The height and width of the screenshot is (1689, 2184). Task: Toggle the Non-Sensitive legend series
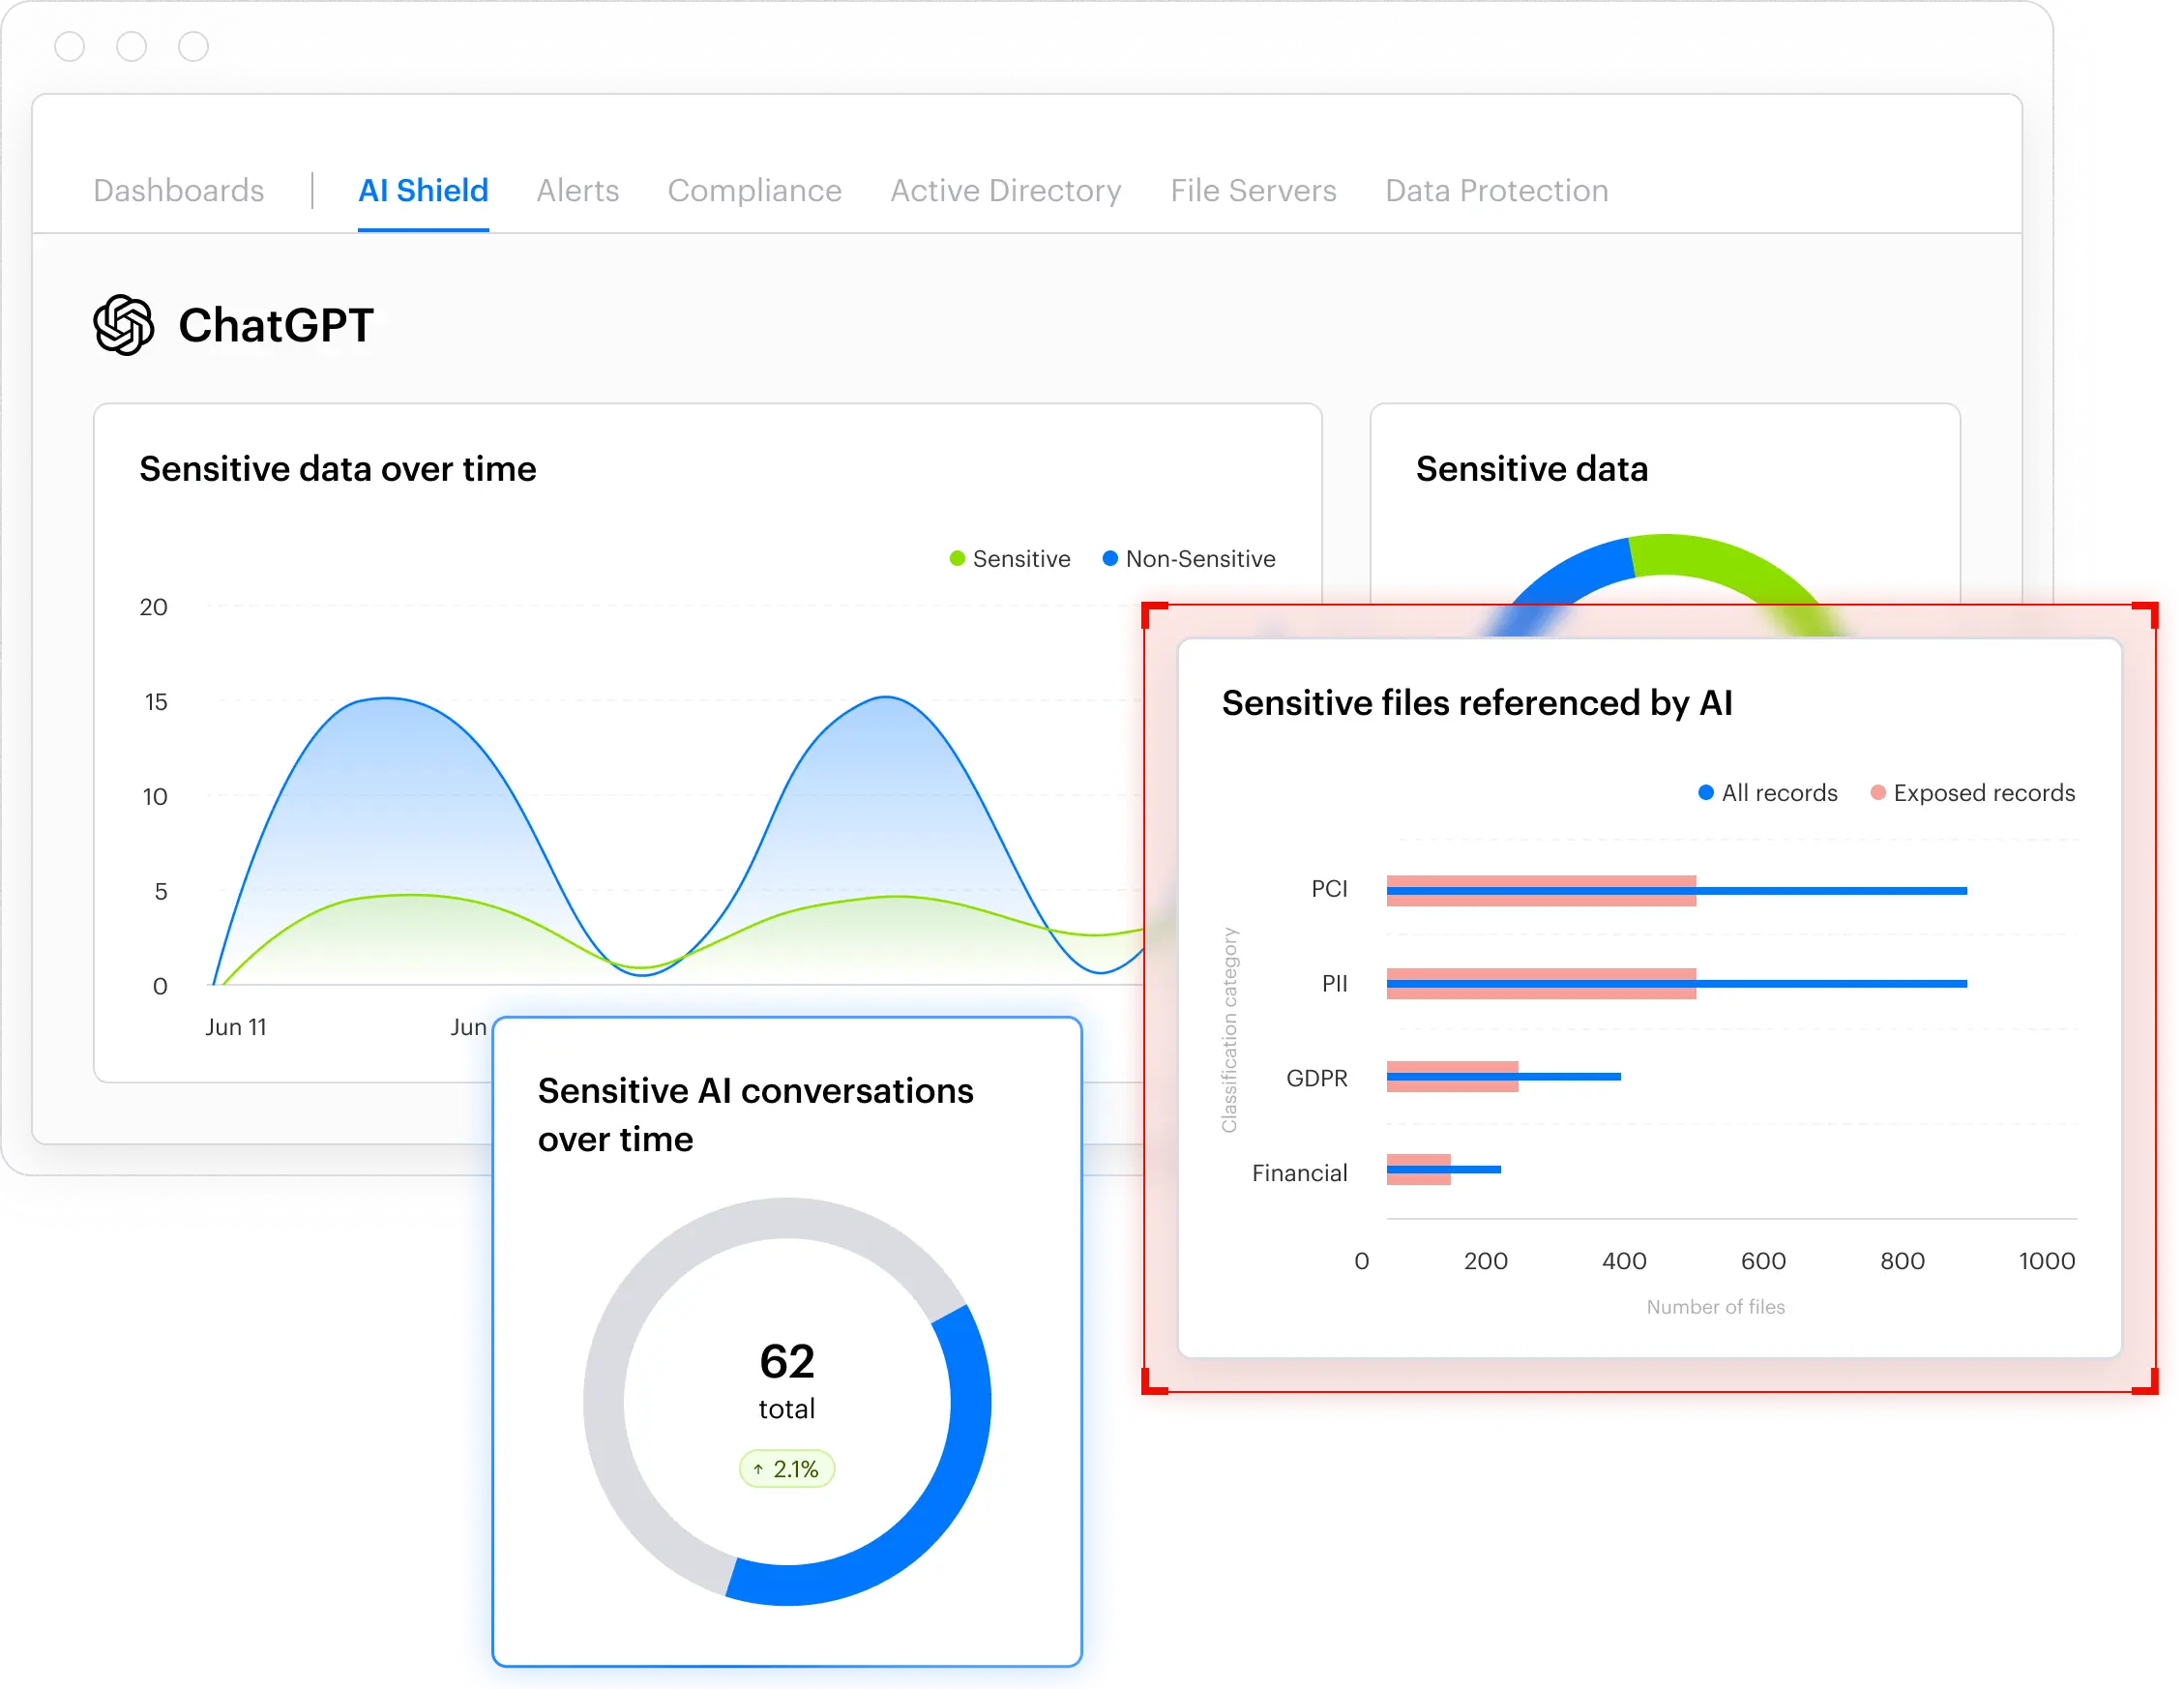[1189, 559]
